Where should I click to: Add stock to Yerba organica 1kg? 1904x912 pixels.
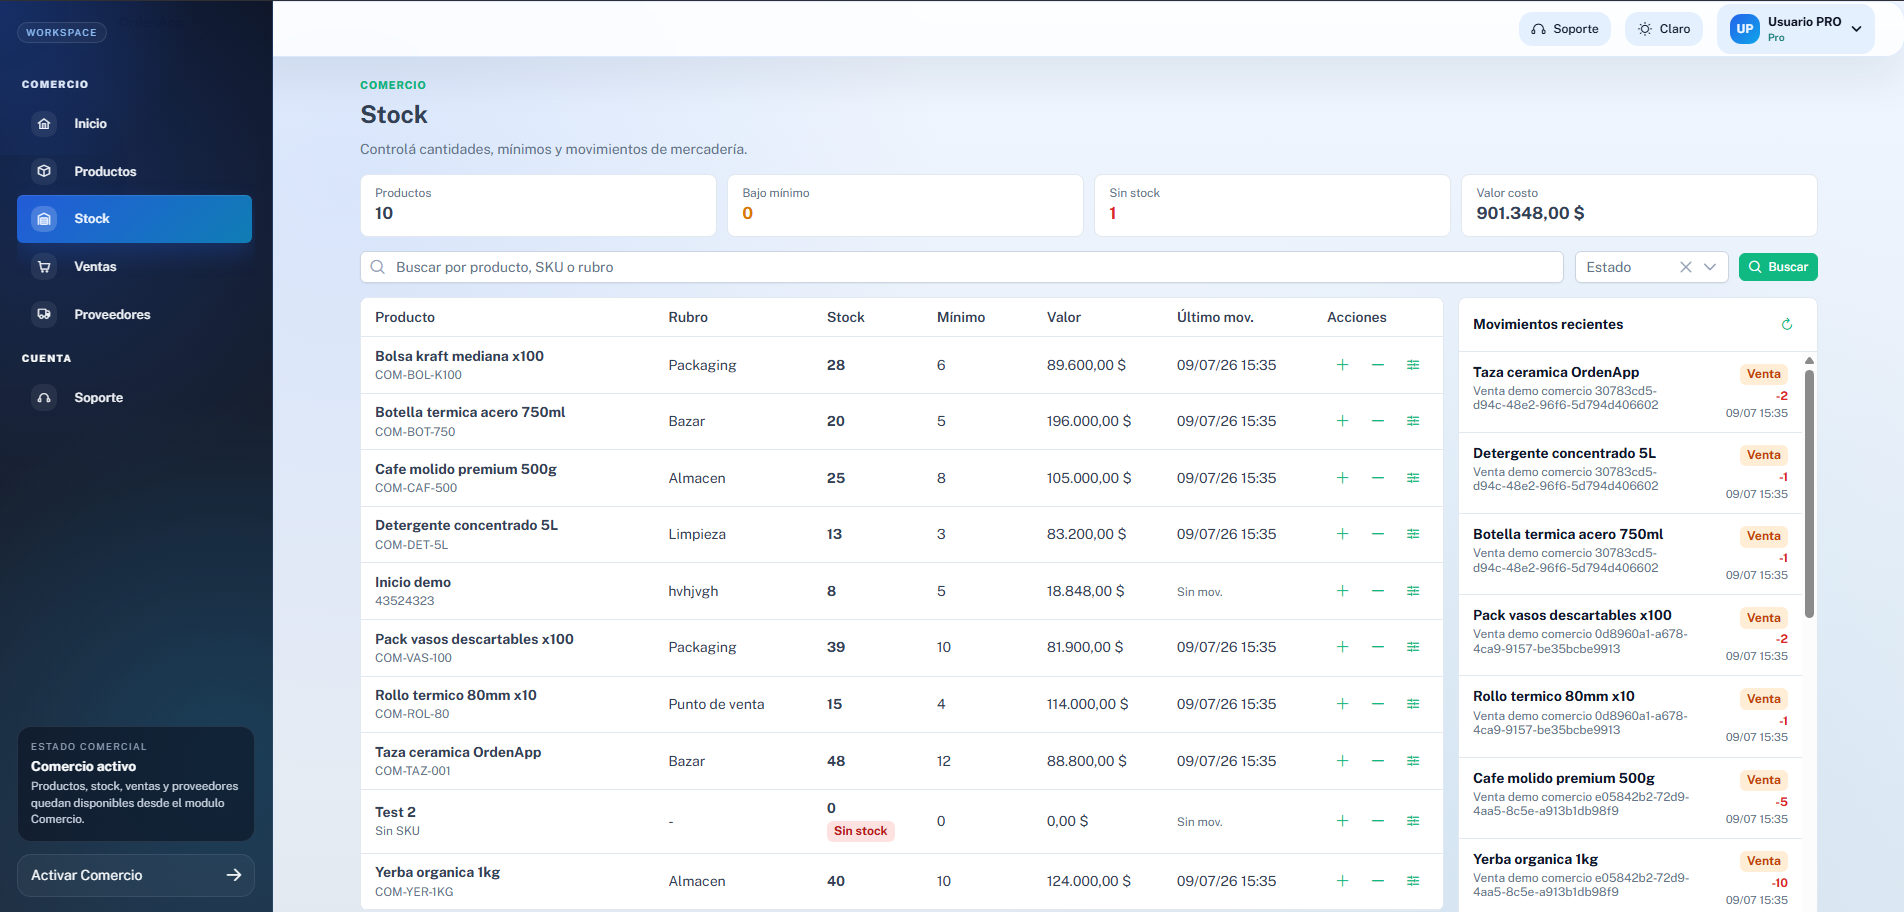click(1342, 881)
